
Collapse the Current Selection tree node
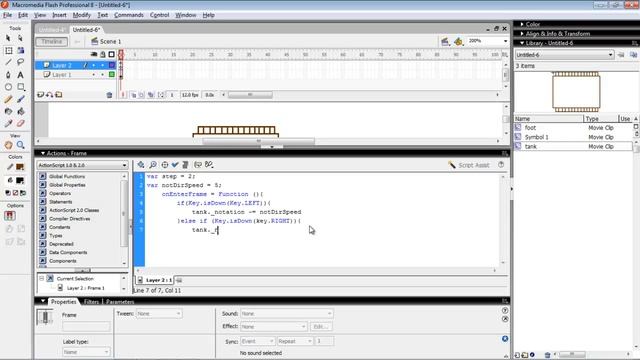tap(41, 278)
